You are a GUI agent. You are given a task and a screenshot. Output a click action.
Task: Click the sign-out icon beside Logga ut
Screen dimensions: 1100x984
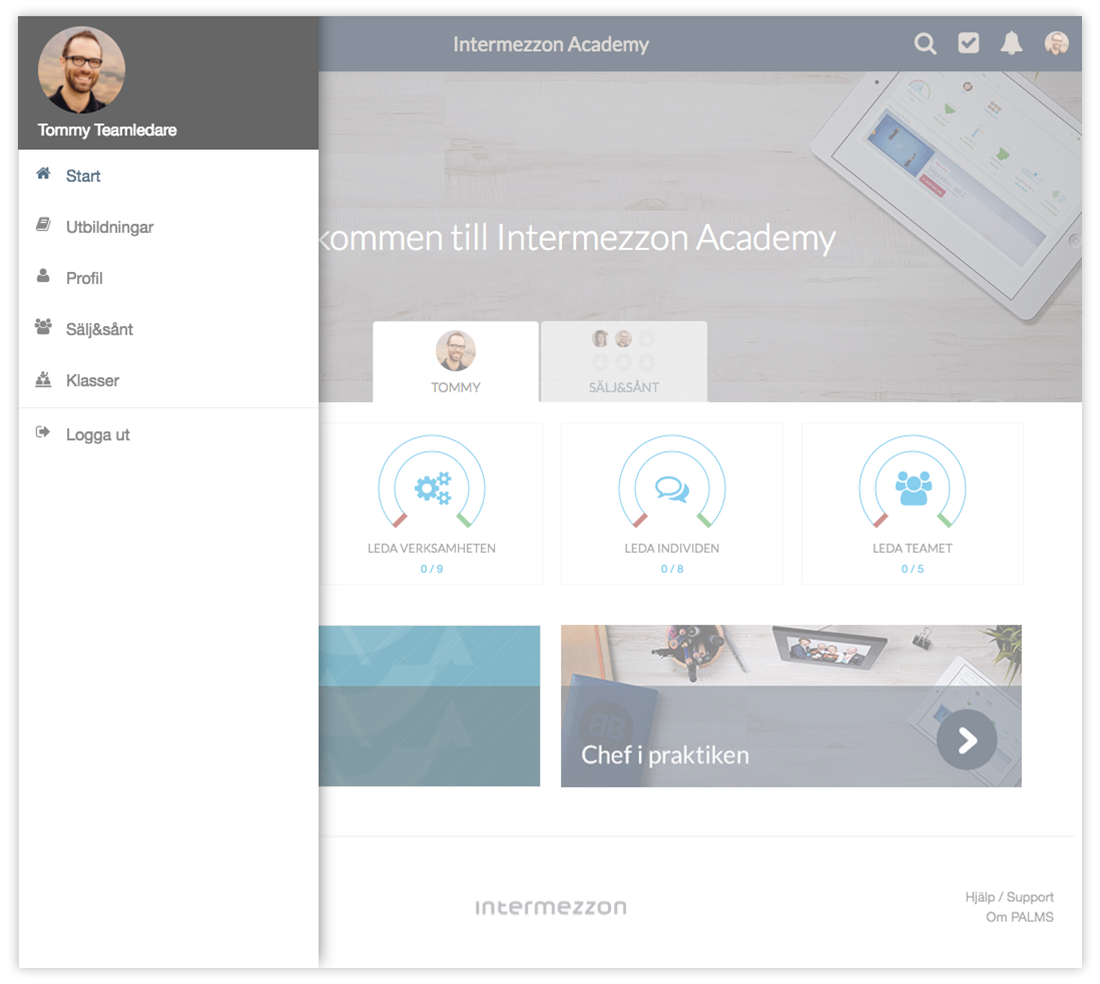[x=43, y=433]
